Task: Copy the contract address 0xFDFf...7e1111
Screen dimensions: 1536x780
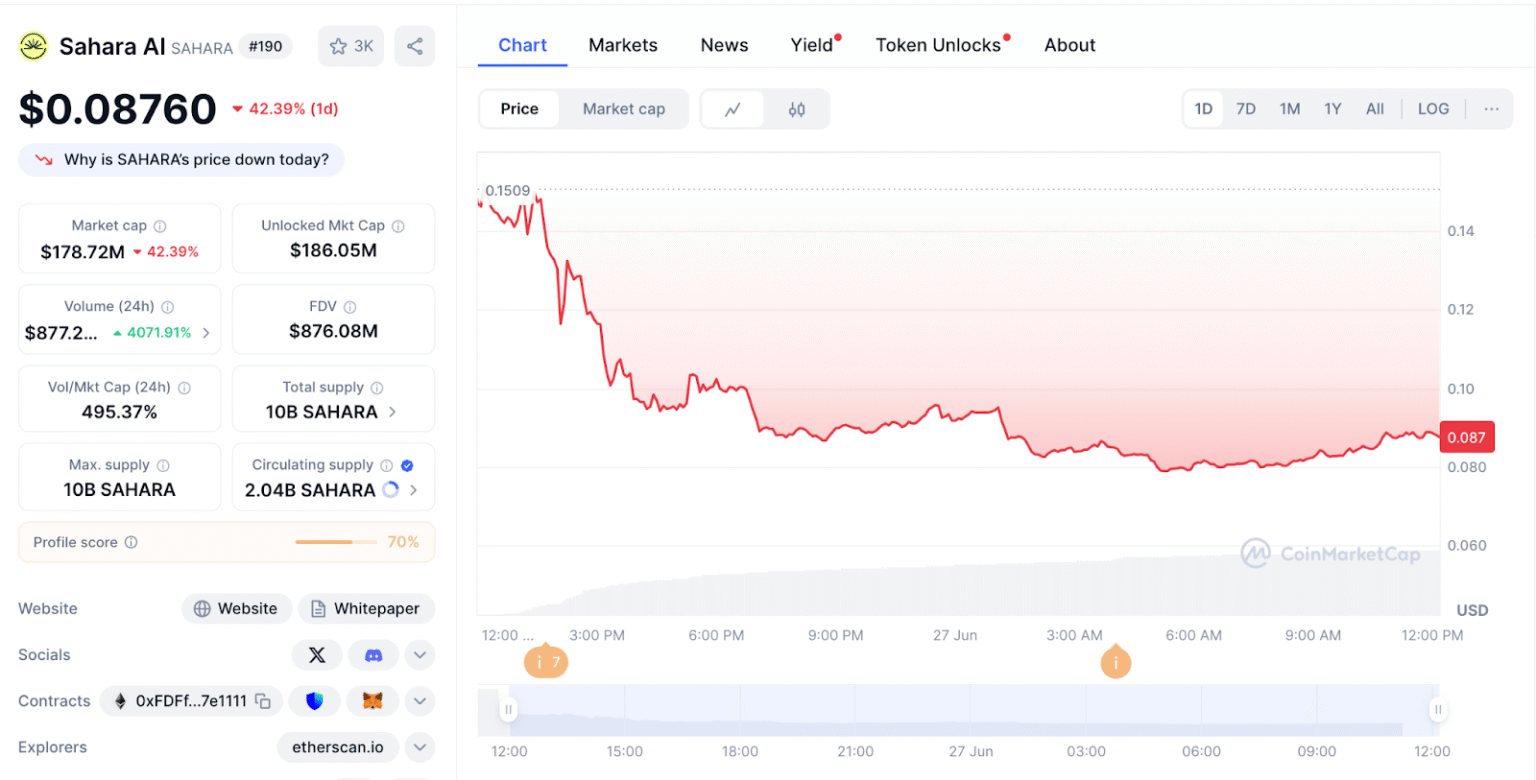Action: coord(263,701)
